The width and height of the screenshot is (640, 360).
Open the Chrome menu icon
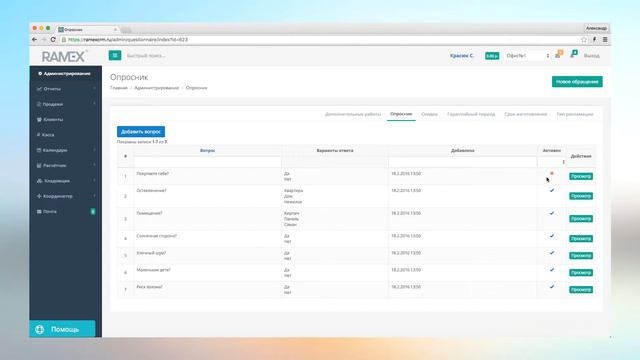(x=605, y=40)
